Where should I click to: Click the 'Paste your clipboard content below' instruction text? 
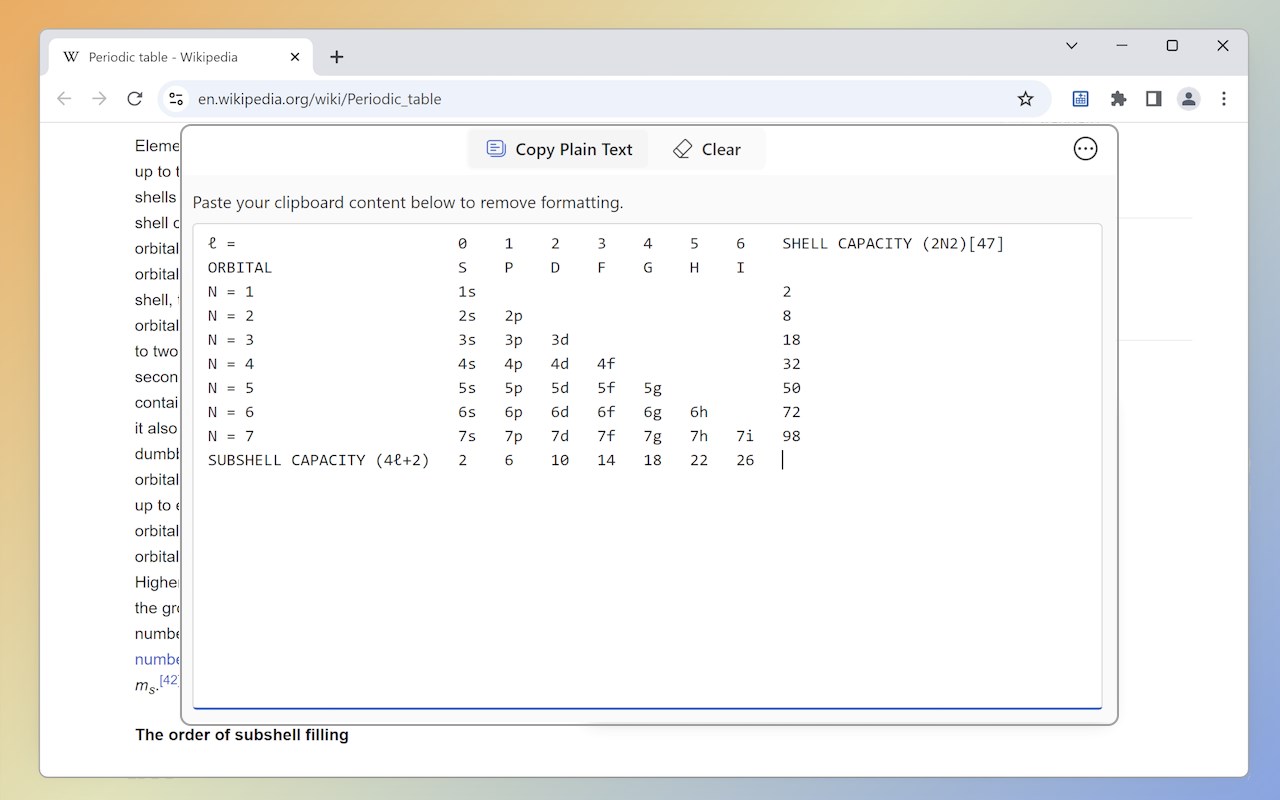coord(408,202)
